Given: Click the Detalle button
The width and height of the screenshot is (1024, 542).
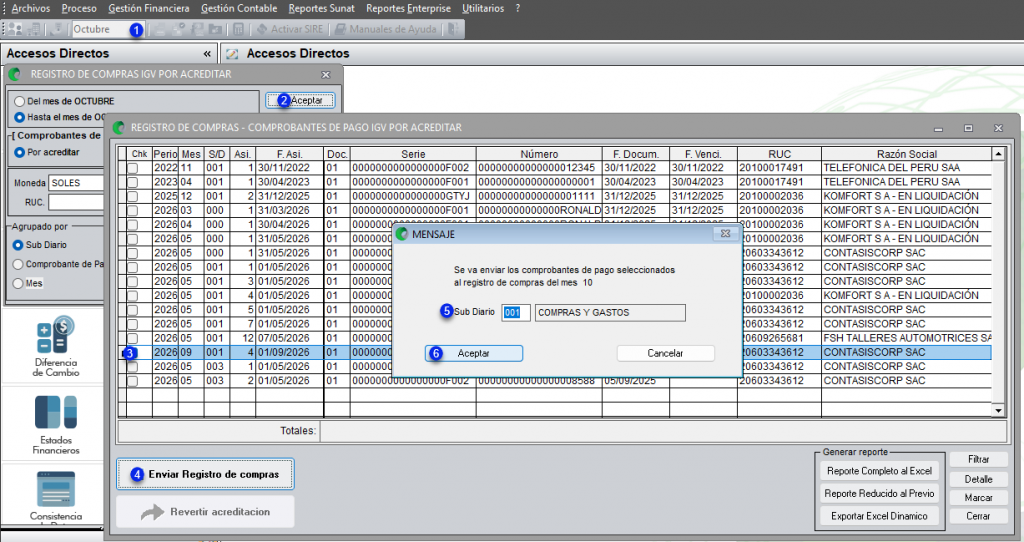Looking at the screenshot, I should (978, 479).
